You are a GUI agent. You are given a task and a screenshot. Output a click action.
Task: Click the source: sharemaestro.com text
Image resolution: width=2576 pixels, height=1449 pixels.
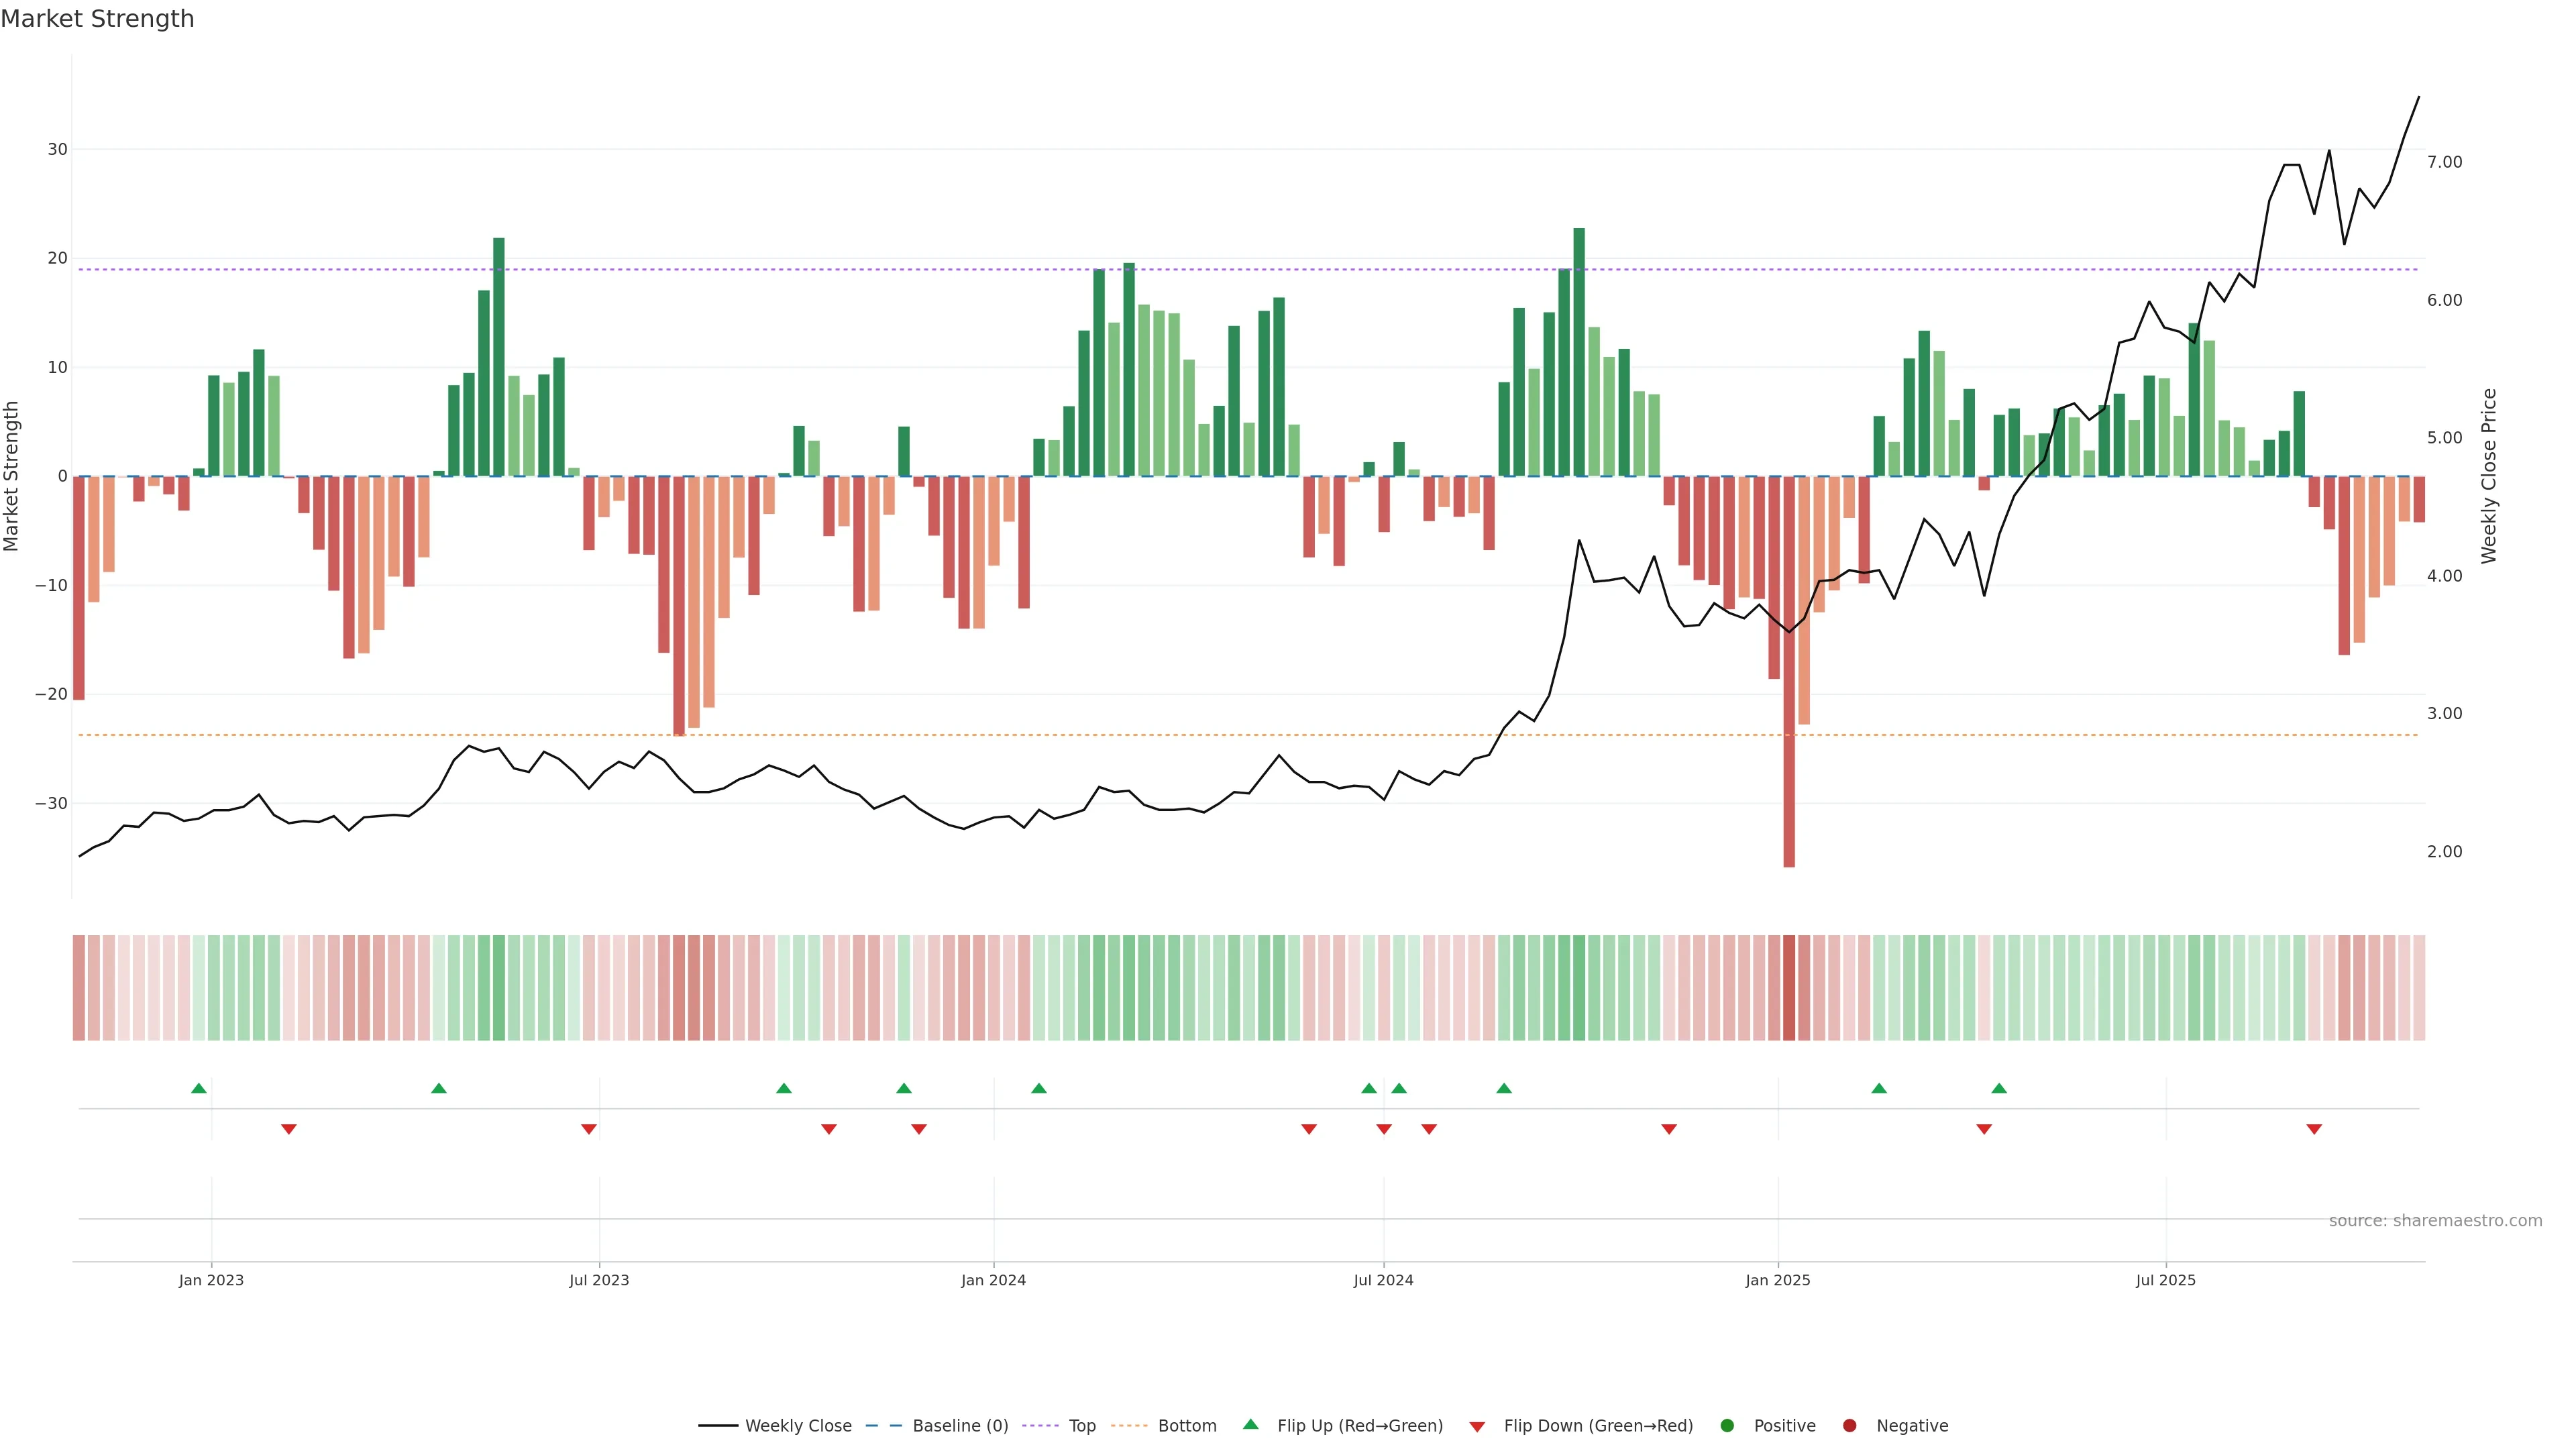[2435, 1221]
